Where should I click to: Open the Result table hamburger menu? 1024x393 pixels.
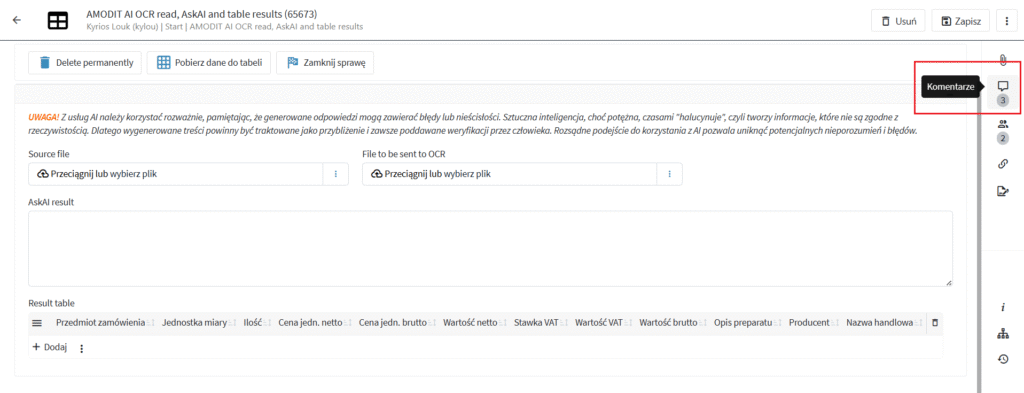(37, 322)
